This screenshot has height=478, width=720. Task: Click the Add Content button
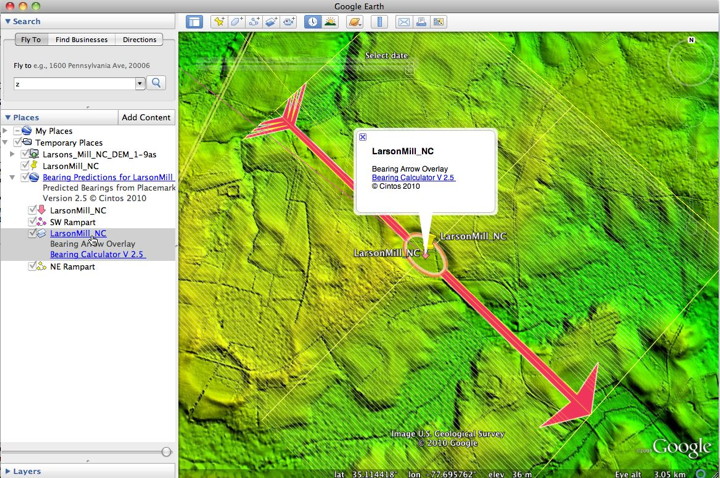coord(147,117)
